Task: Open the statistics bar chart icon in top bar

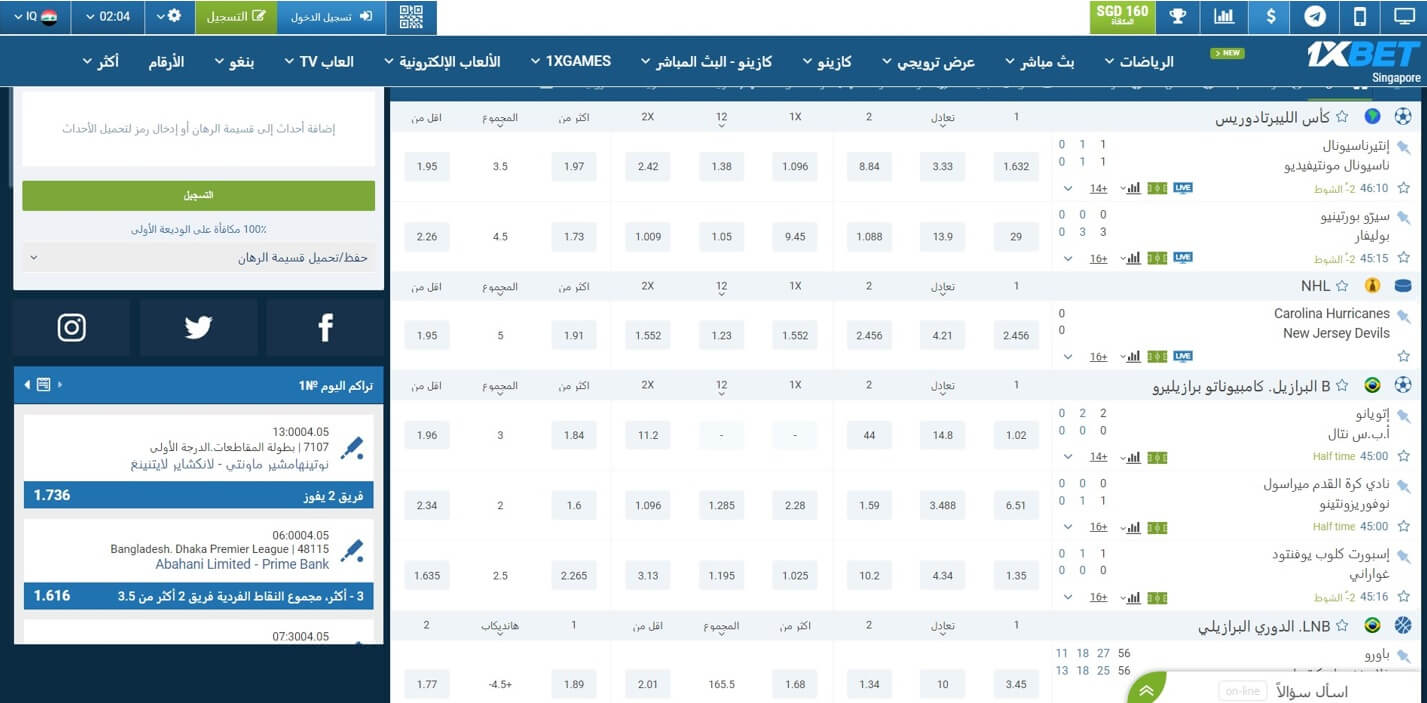Action: 1224,17
